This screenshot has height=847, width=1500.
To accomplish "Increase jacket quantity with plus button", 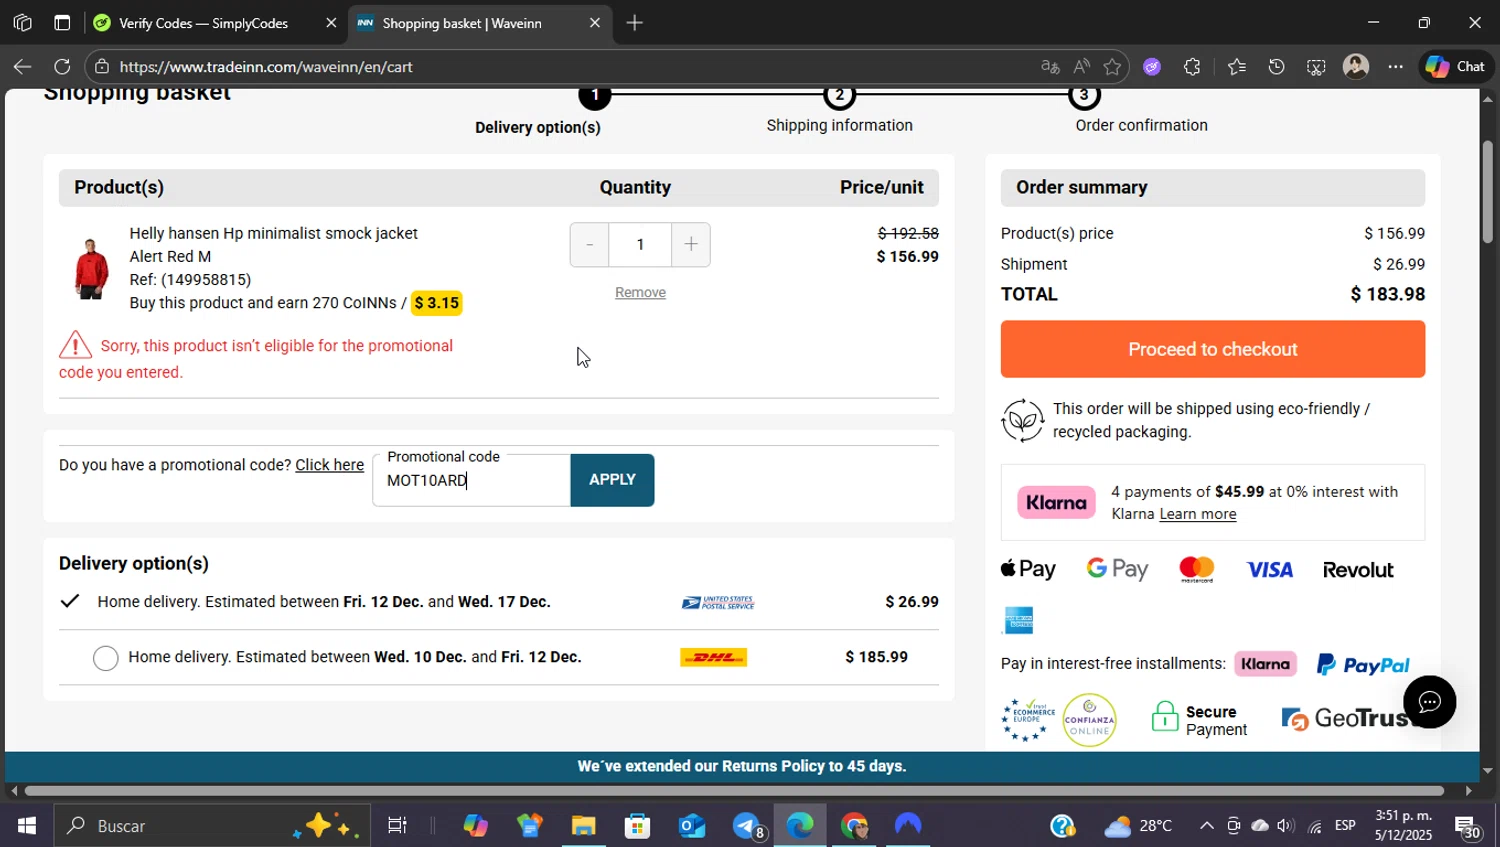I will (691, 245).
